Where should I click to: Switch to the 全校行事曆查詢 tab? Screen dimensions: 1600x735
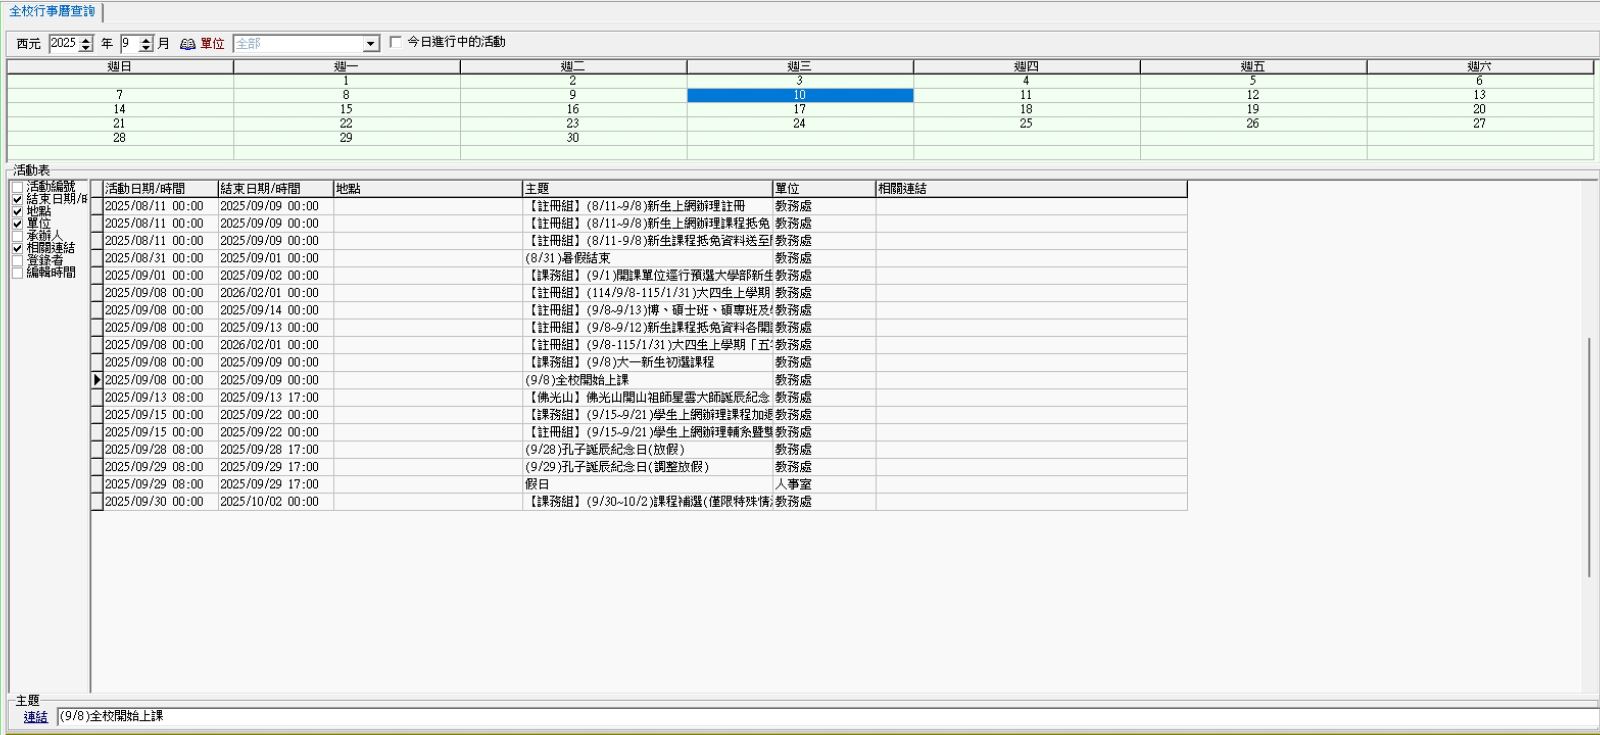[52, 11]
